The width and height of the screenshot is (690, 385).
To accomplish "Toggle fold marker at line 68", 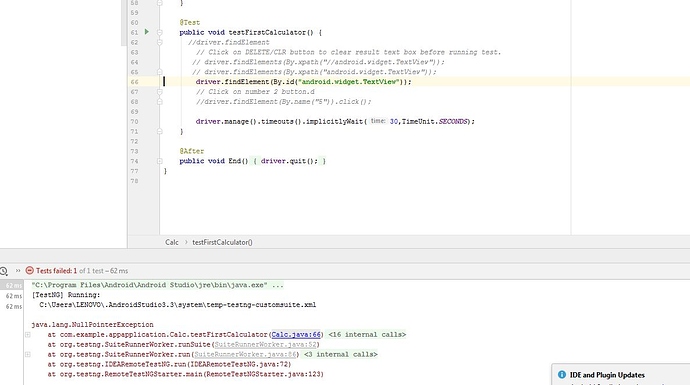I will pos(160,102).
